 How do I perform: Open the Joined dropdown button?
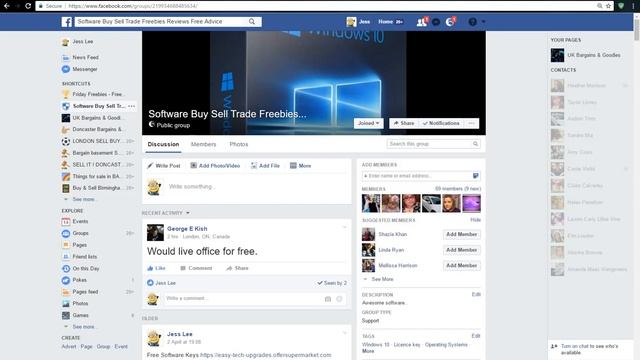369,123
